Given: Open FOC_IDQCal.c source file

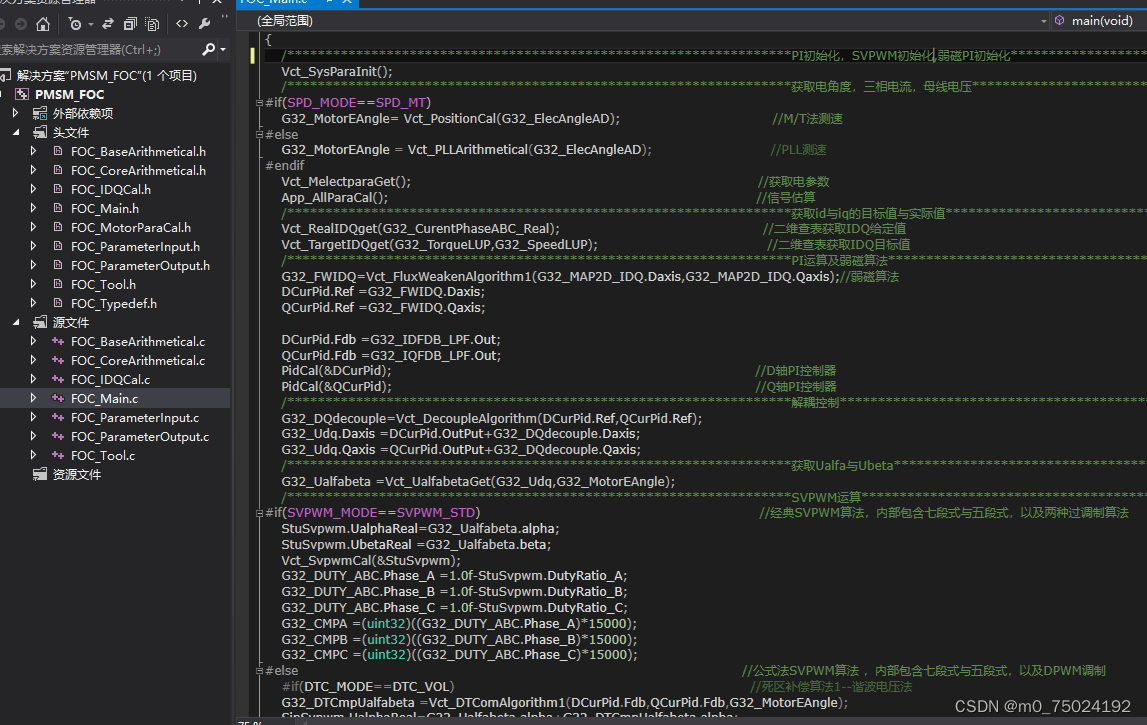Looking at the screenshot, I should tap(110, 379).
